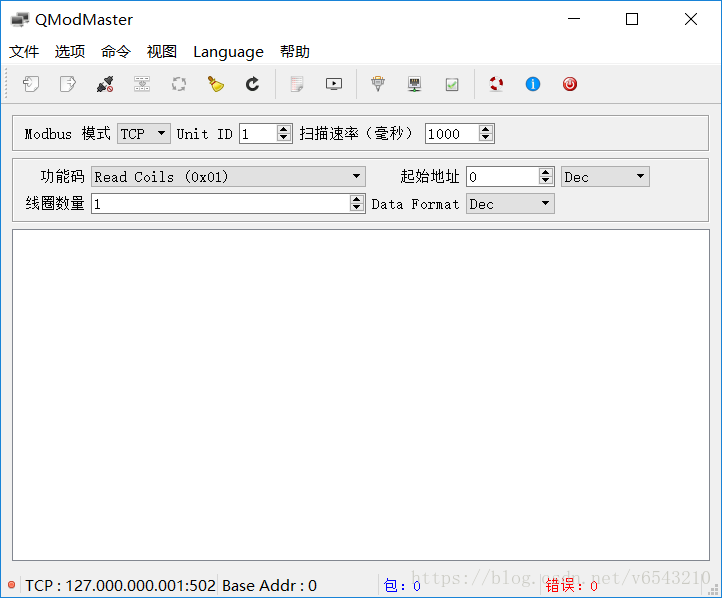Click the Load Session toolbar icon
722x598 pixels.
[x=31, y=84]
